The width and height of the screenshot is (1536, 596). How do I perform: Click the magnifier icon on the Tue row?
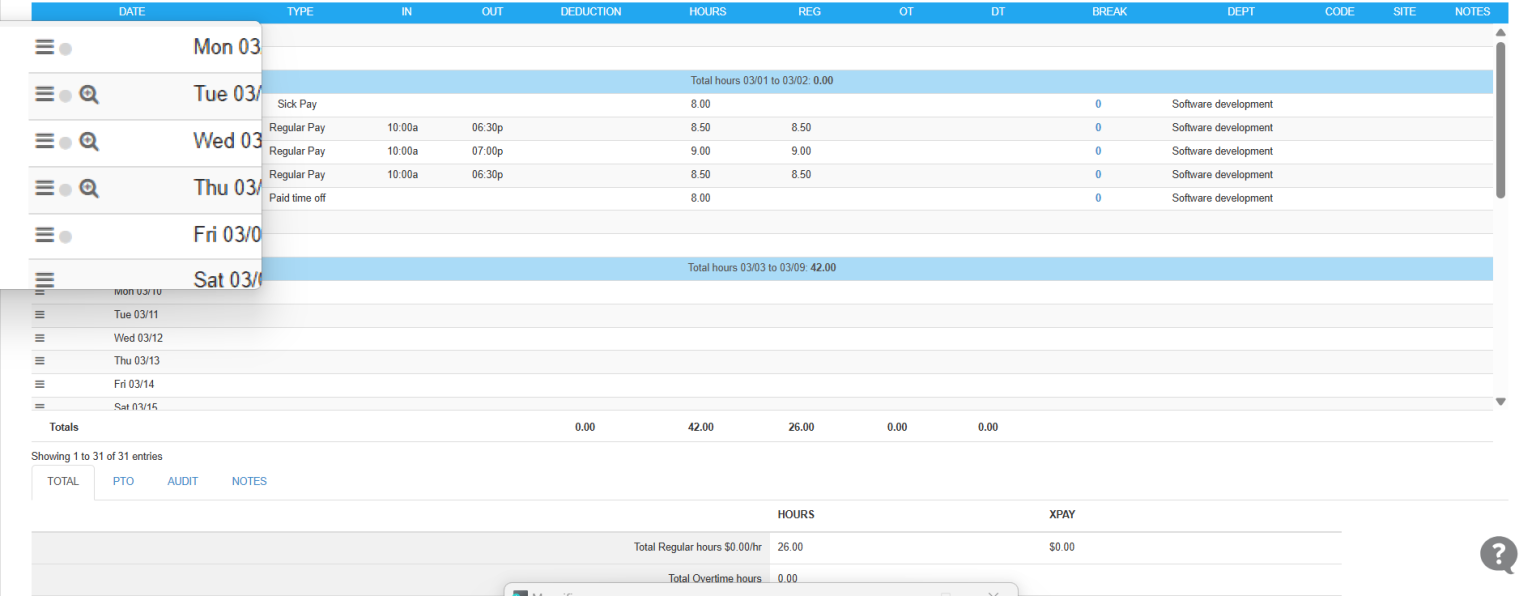(x=89, y=94)
